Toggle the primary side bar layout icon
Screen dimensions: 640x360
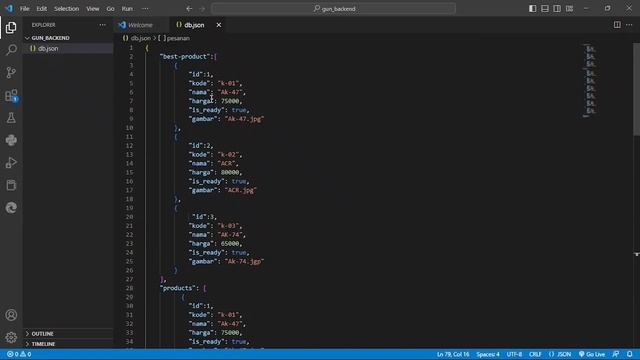point(532,9)
